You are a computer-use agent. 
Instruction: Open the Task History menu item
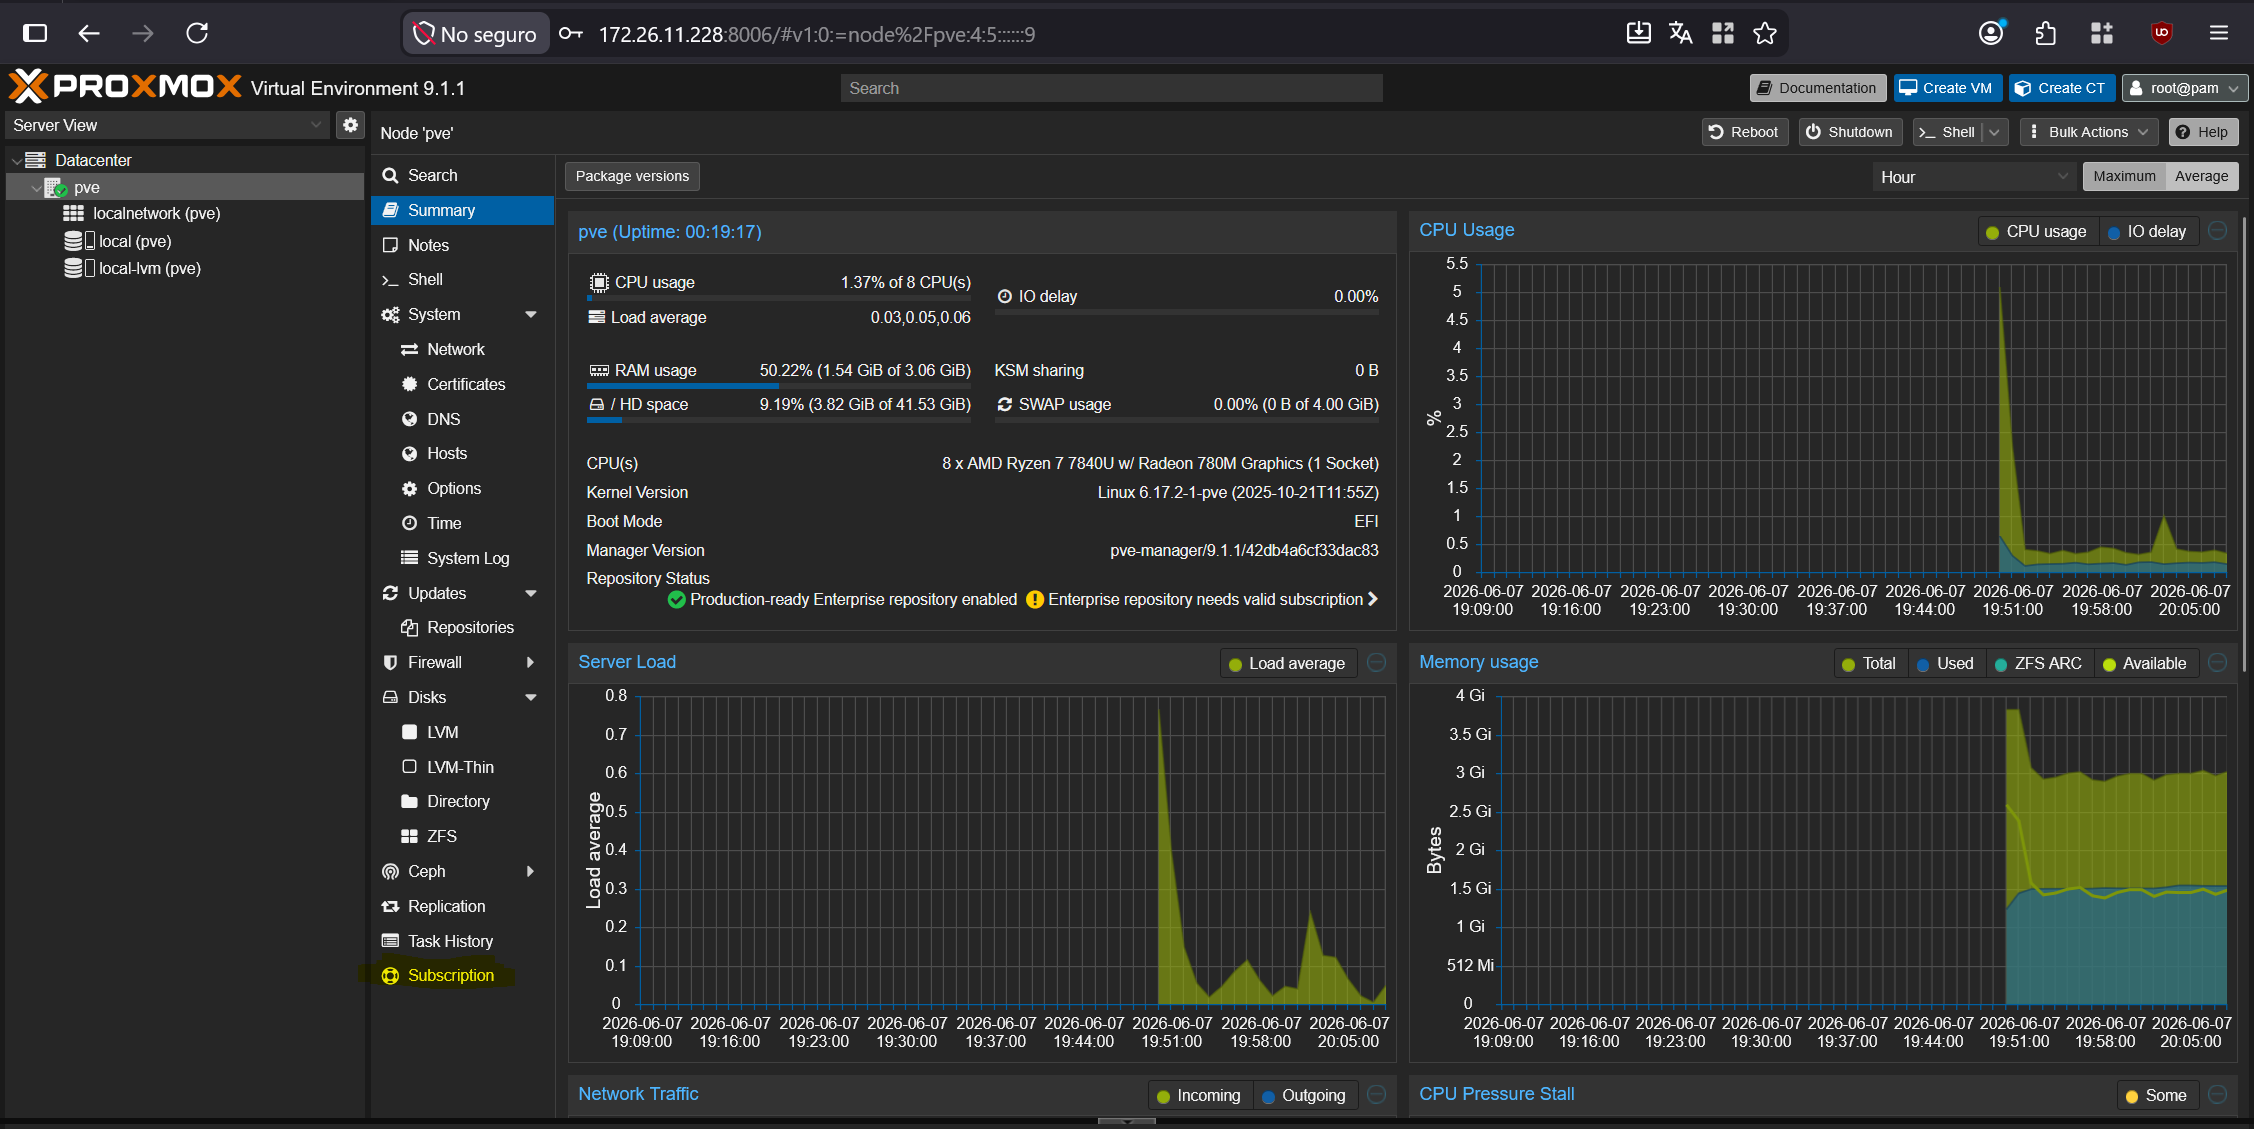(462, 941)
